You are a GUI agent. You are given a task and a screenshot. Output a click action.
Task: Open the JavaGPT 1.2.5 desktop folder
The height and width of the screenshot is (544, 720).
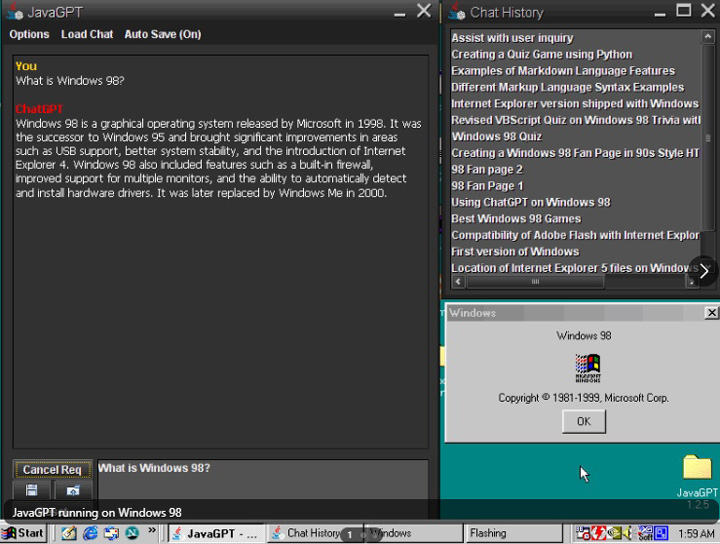[696, 468]
